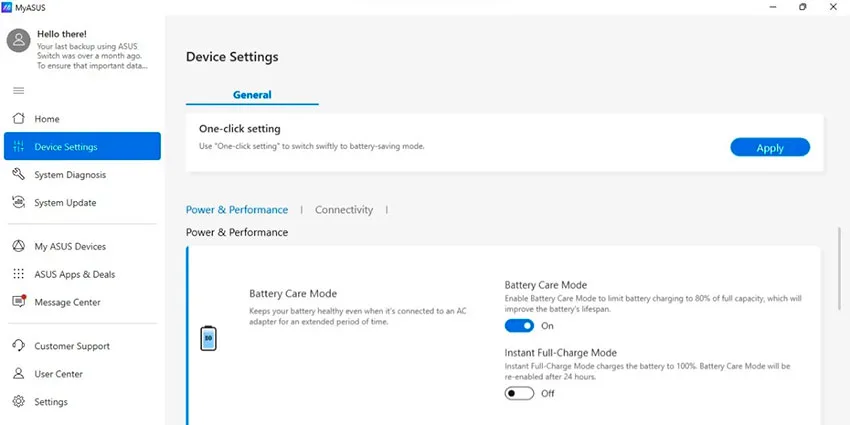850x425 pixels.
Task: Select the Connectivity section tab
Action: point(344,210)
